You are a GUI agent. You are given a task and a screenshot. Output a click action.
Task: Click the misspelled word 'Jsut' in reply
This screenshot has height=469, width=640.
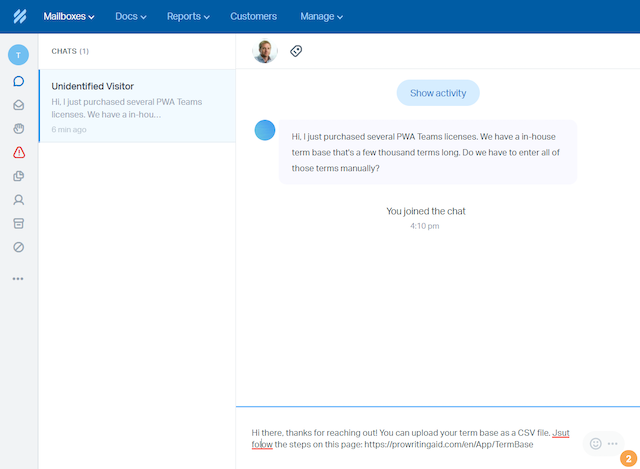click(x=561, y=433)
